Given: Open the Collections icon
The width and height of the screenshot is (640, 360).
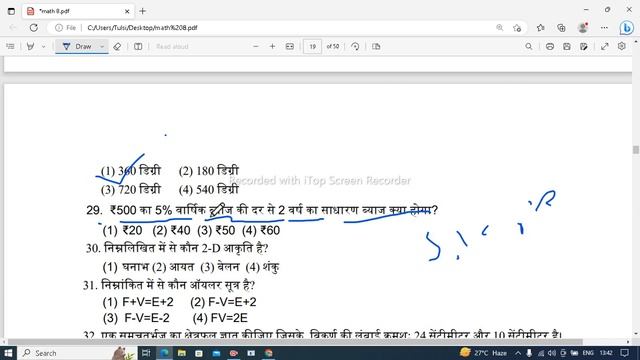Looking at the screenshot, I should (x=562, y=28).
